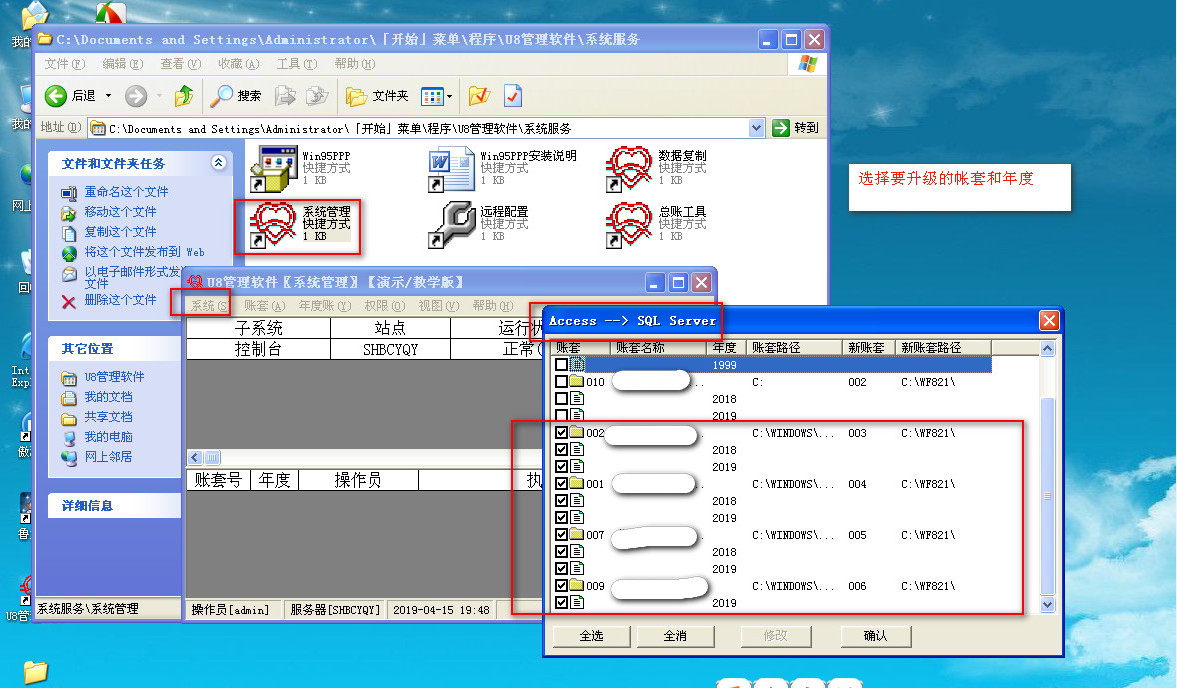Open the 数据复制 shortcut

[629, 168]
